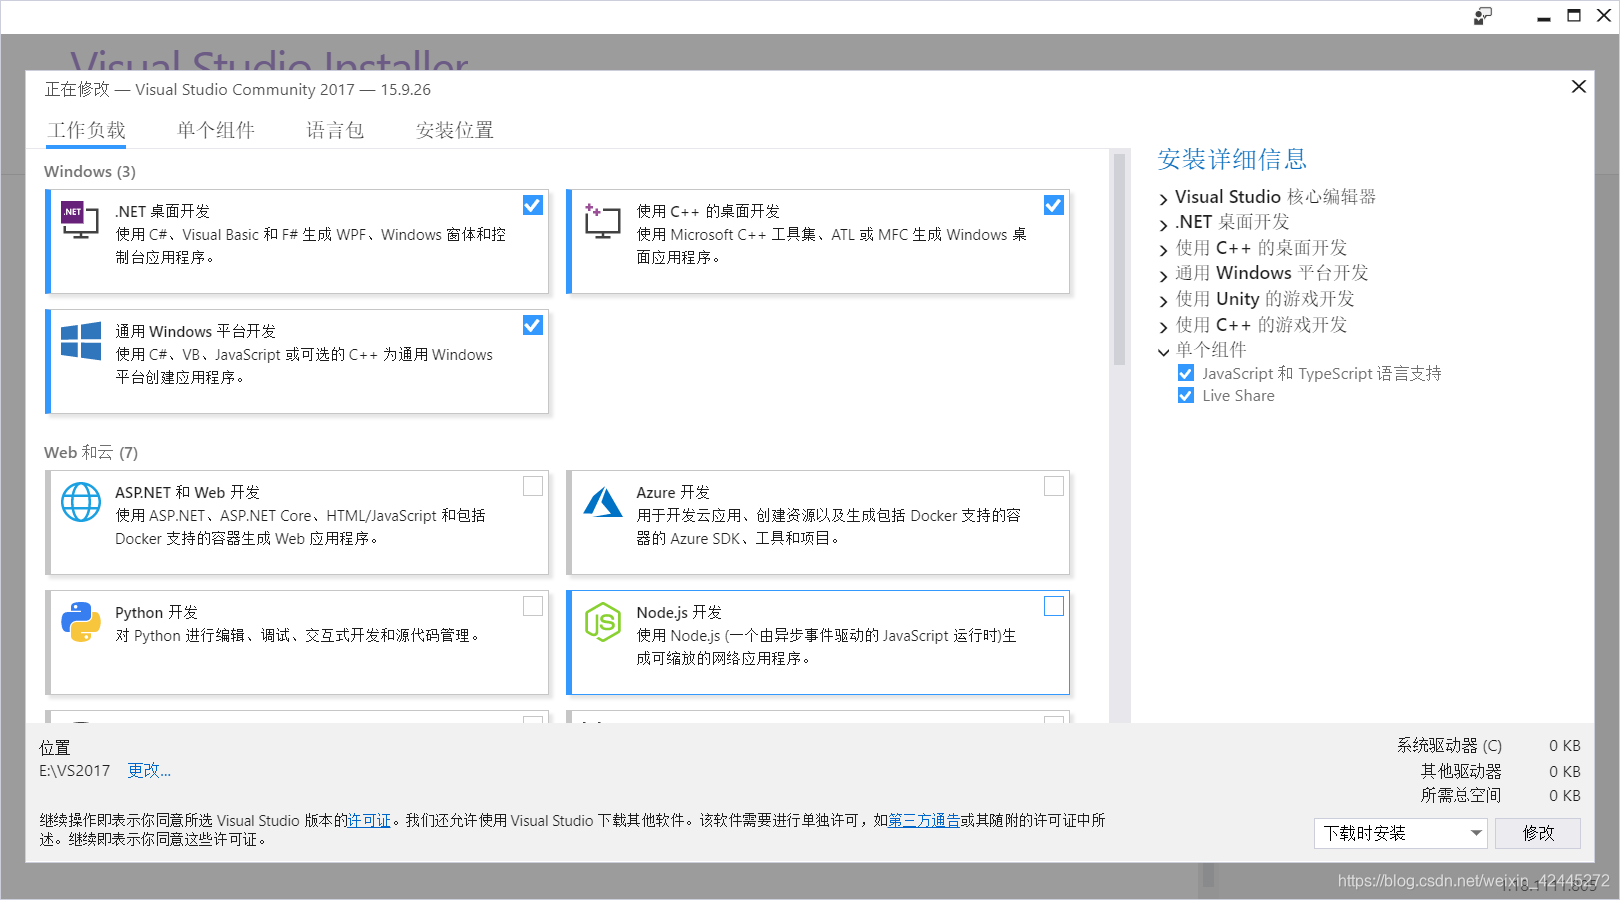
Task: Expand 通用 Windows 平台开发 in install details
Action: 1163,275
